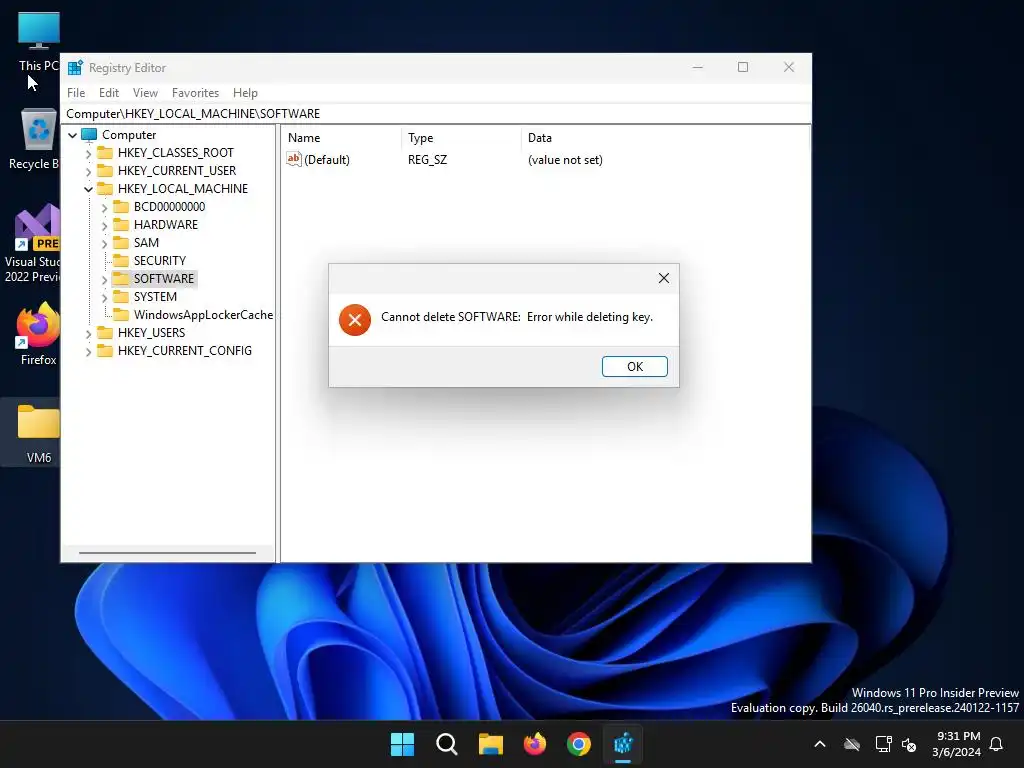Viewport: 1024px width, 768px height.
Task: Click Registry Editor taskbar icon
Action: 623,744
